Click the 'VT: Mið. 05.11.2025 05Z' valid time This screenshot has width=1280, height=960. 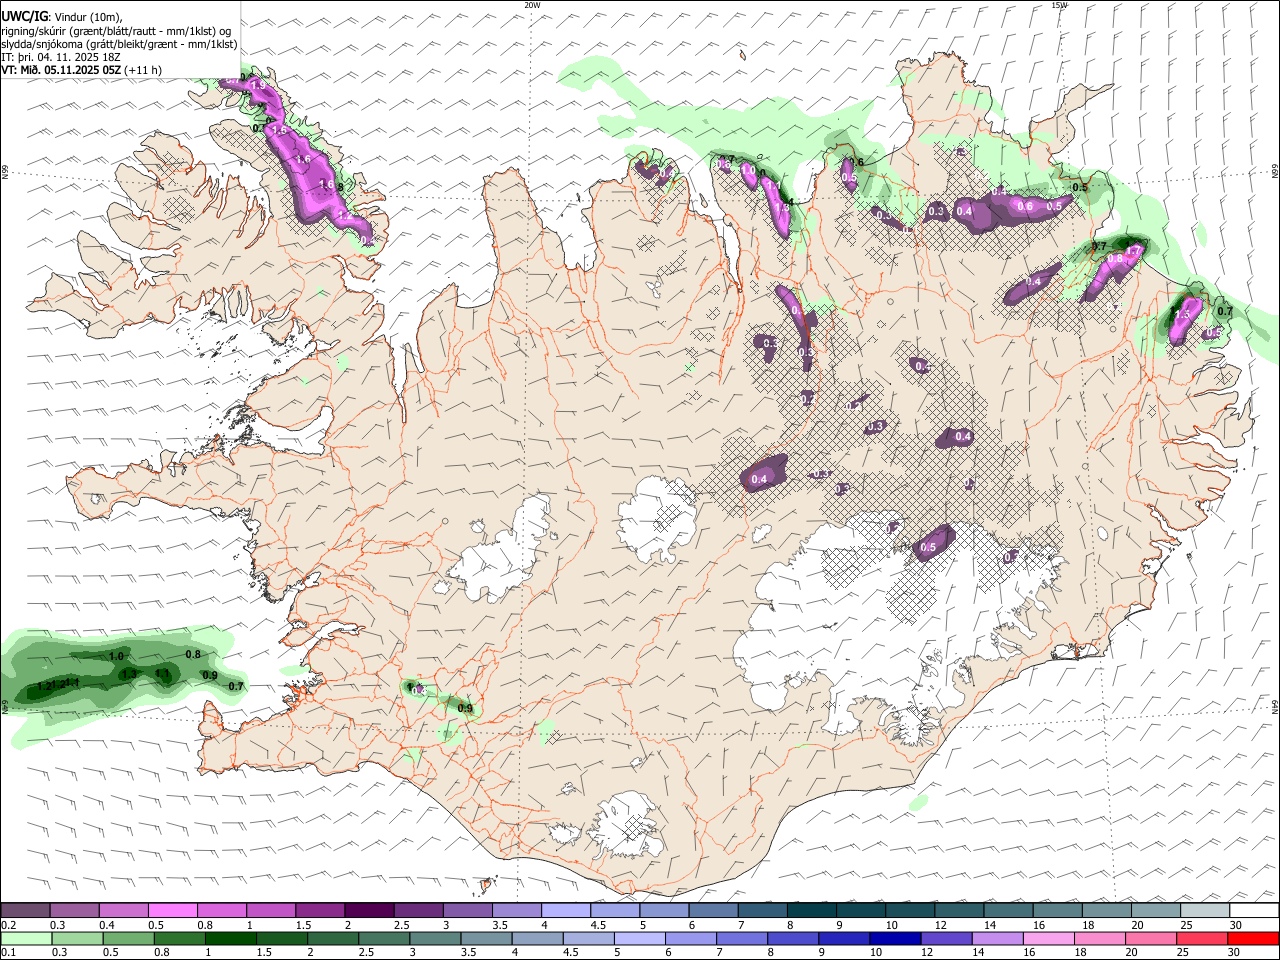click(61, 70)
